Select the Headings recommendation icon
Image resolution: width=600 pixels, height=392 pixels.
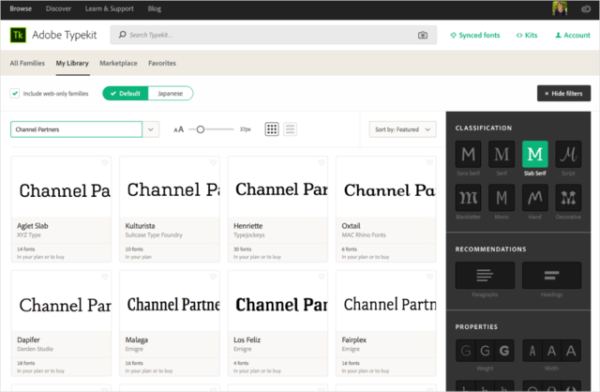click(551, 275)
